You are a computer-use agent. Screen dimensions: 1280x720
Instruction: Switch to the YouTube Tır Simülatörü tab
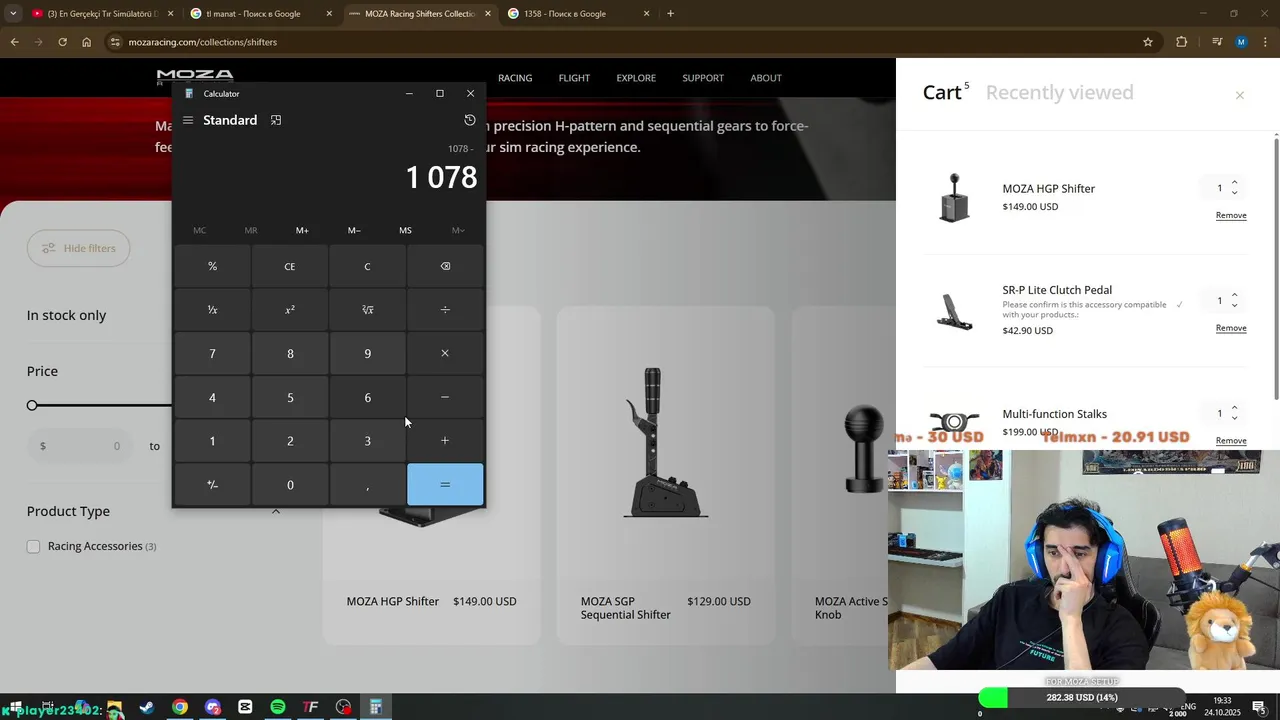click(x=102, y=14)
